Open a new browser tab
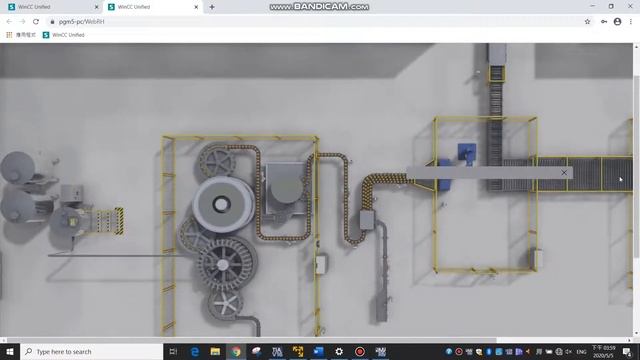This screenshot has width=640, height=360. point(212,7)
